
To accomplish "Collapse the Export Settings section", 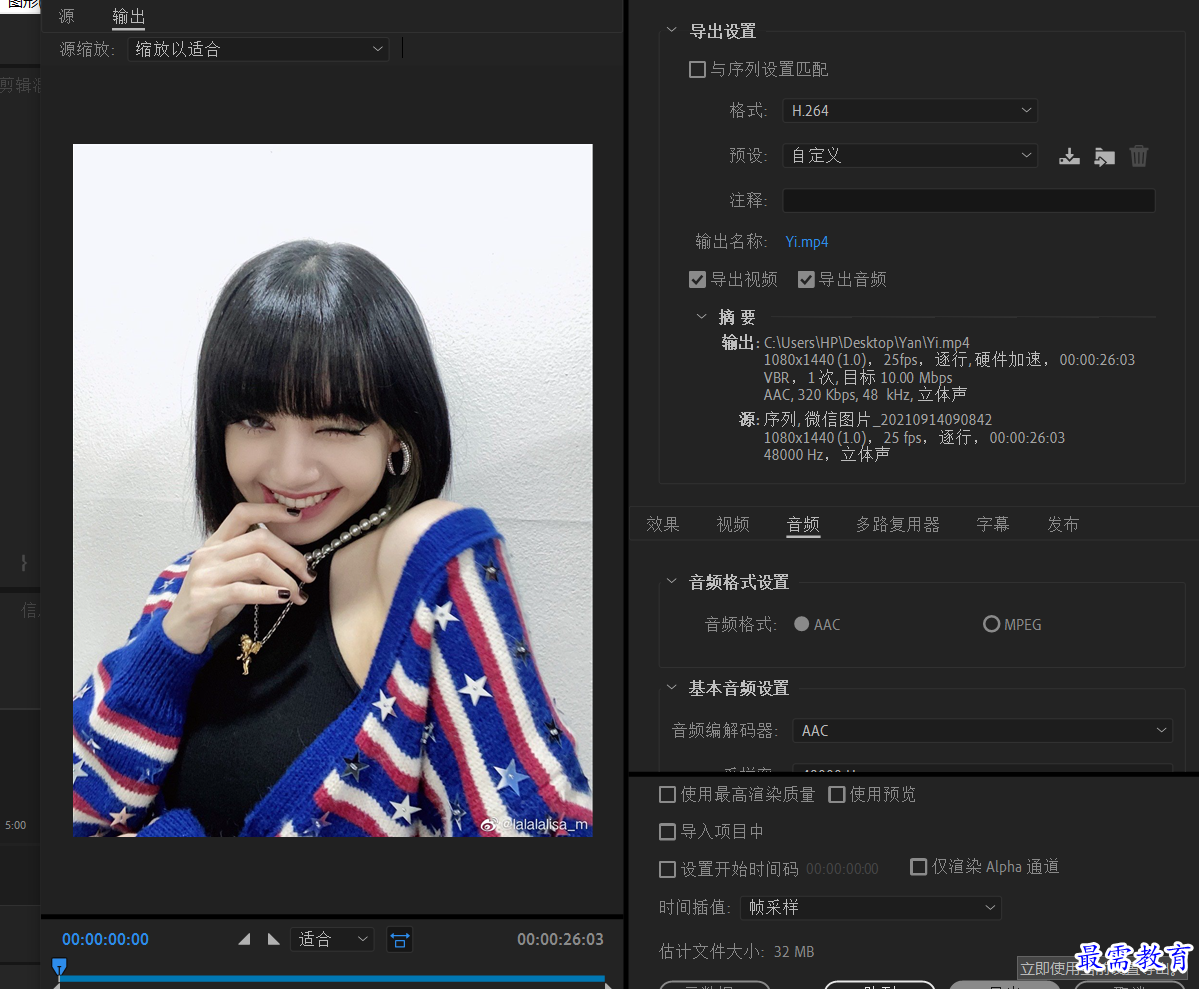I will [x=671, y=31].
